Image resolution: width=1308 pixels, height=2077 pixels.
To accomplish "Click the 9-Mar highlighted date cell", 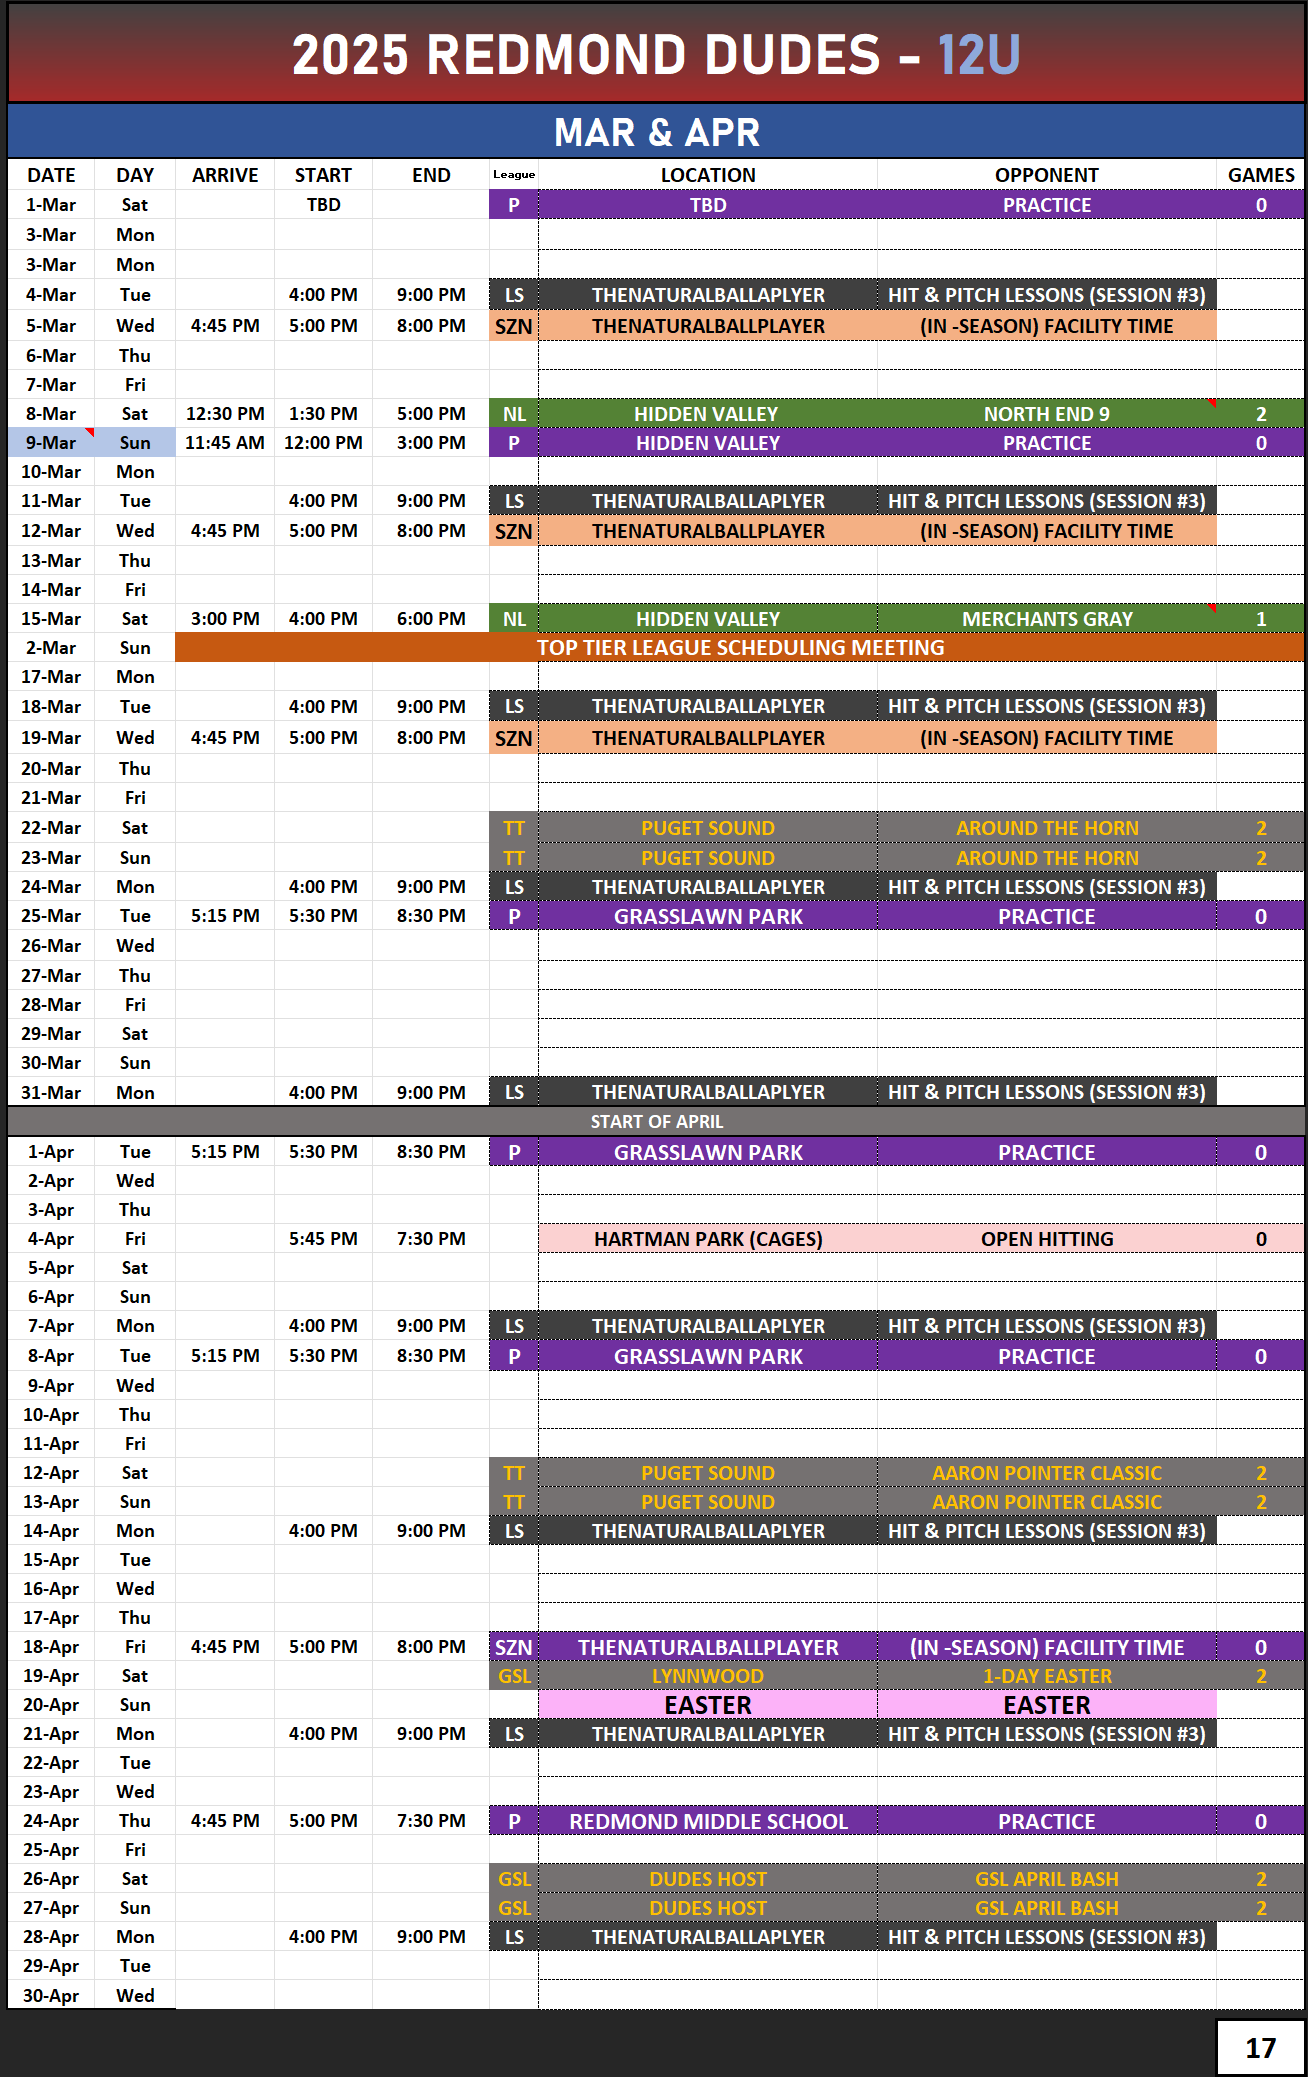I will click(51, 442).
